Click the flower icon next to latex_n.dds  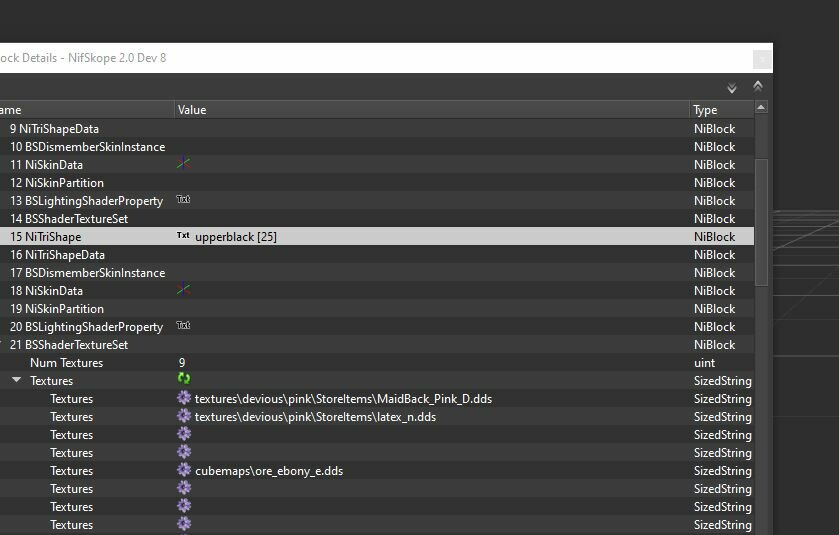[x=184, y=416]
